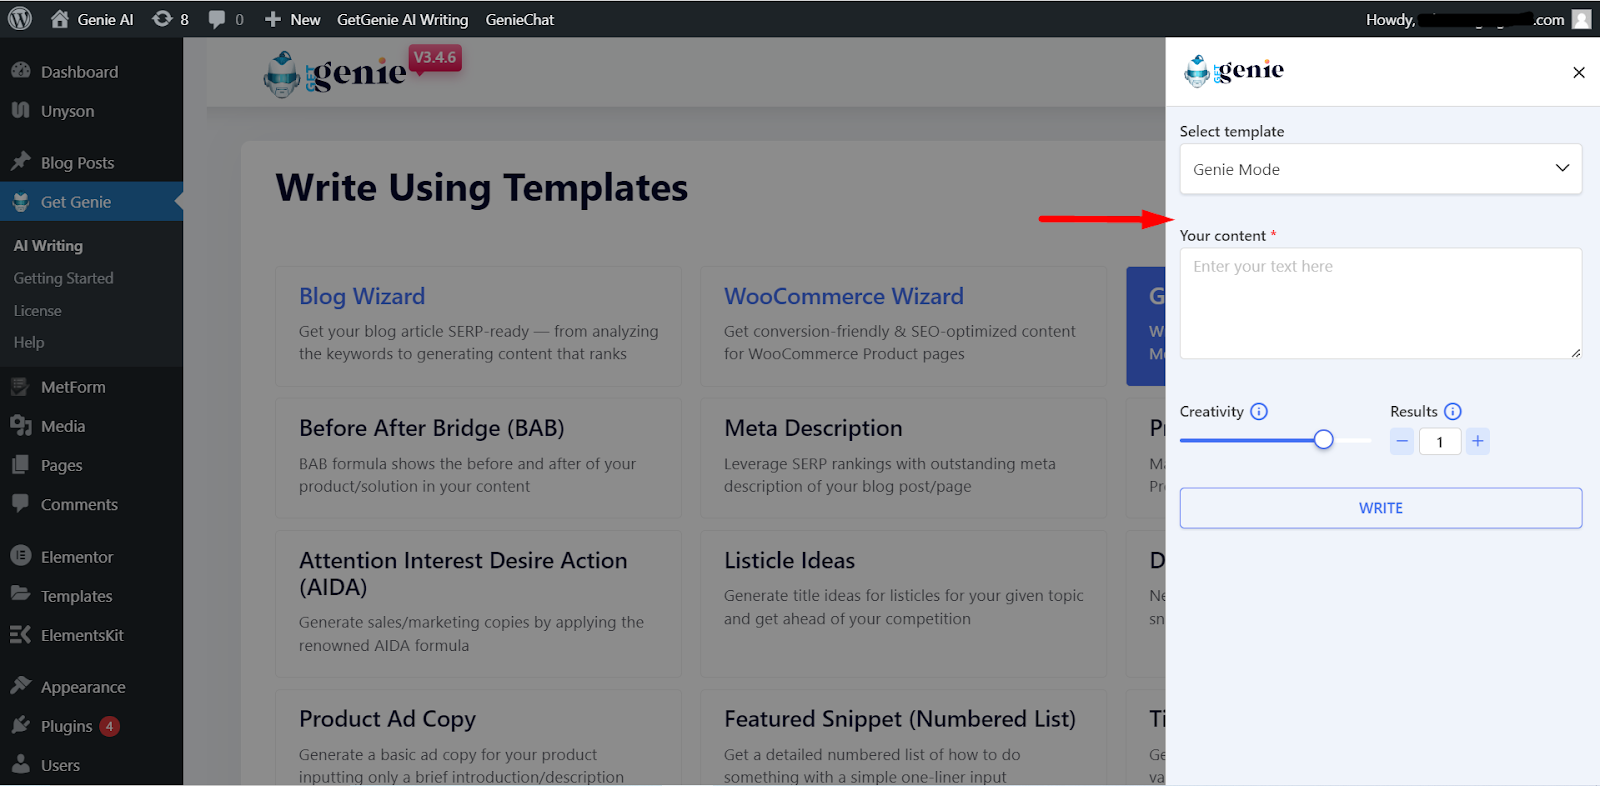Click the Templates folder icon in sidebar

20,594
